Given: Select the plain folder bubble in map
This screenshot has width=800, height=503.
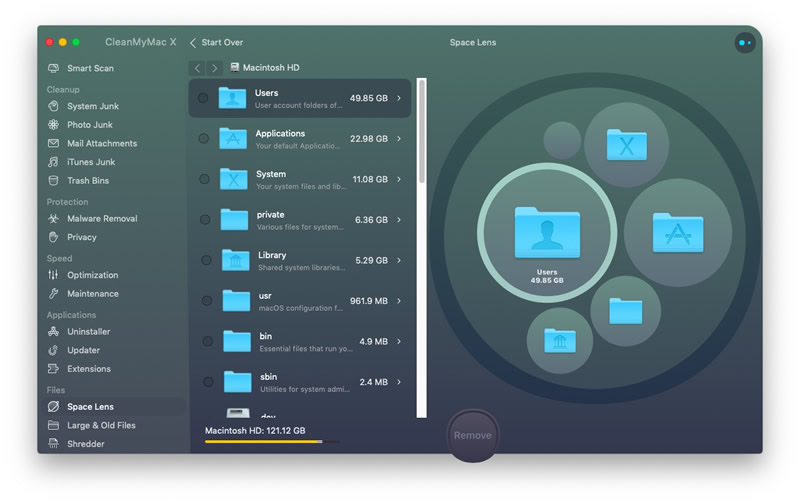Looking at the screenshot, I should (x=626, y=311).
